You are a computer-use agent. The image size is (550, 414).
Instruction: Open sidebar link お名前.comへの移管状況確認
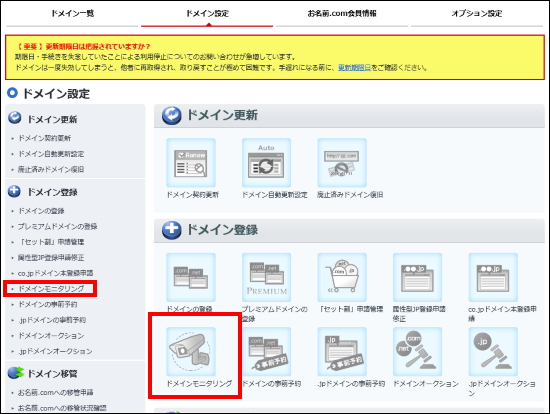[62, 408]
